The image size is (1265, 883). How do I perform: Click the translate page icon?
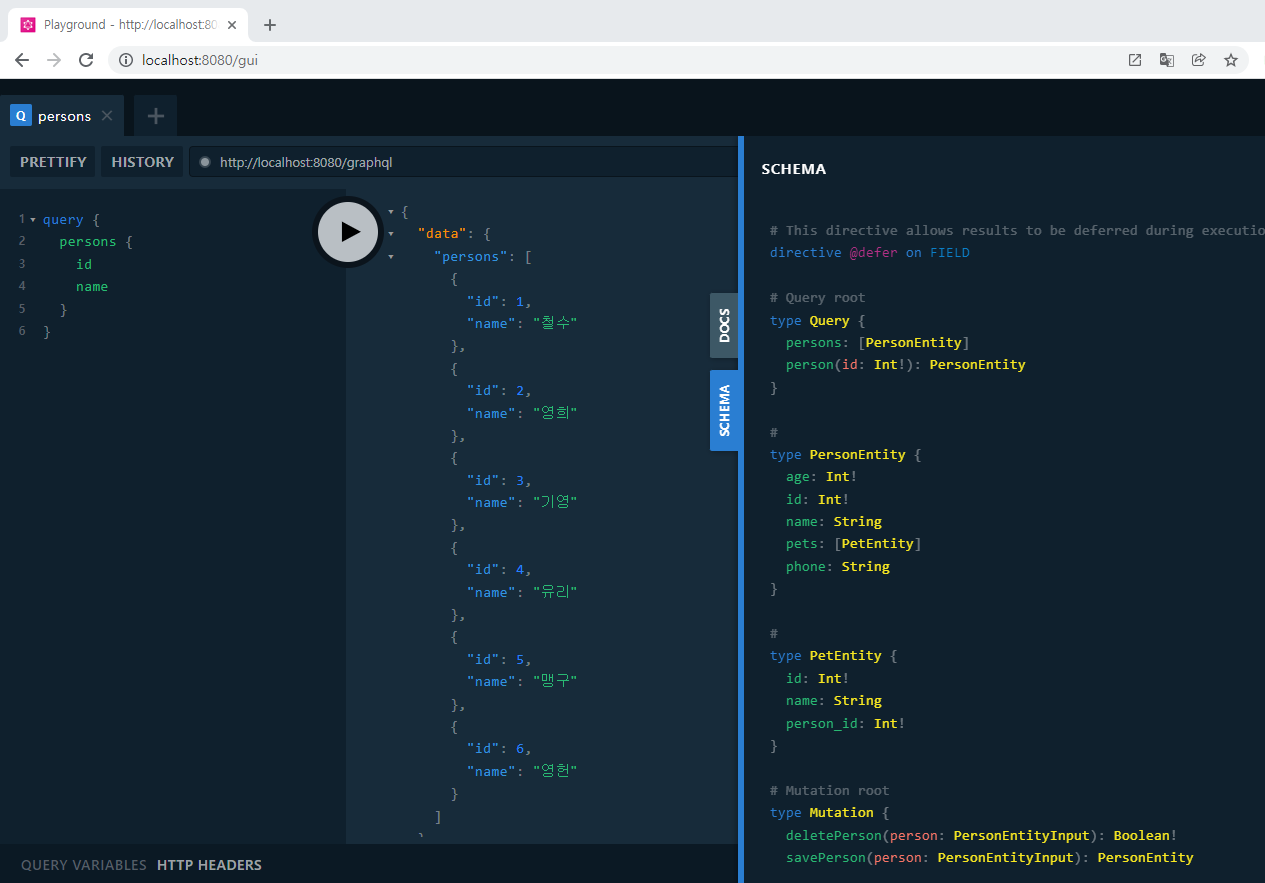[x=1167, y=60]
